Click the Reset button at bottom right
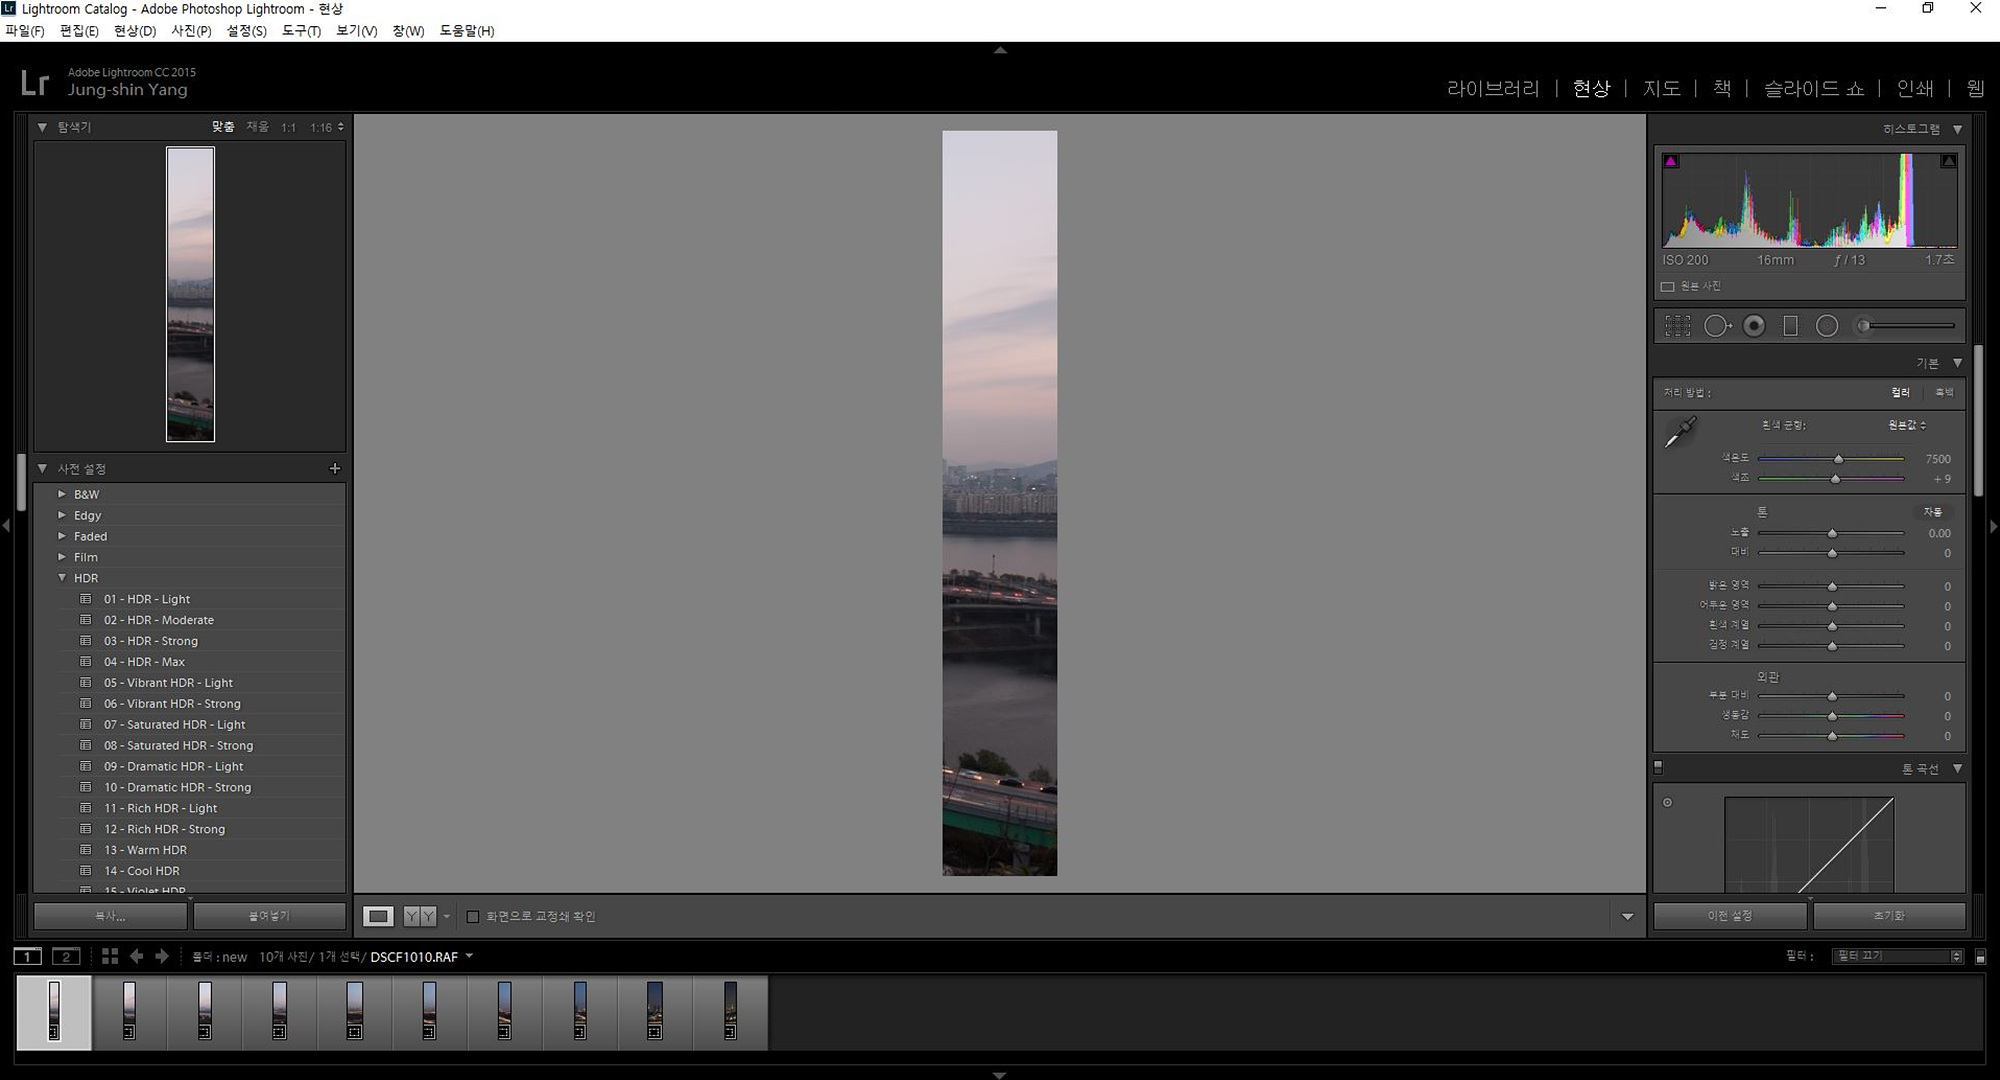 [1888, 916]
